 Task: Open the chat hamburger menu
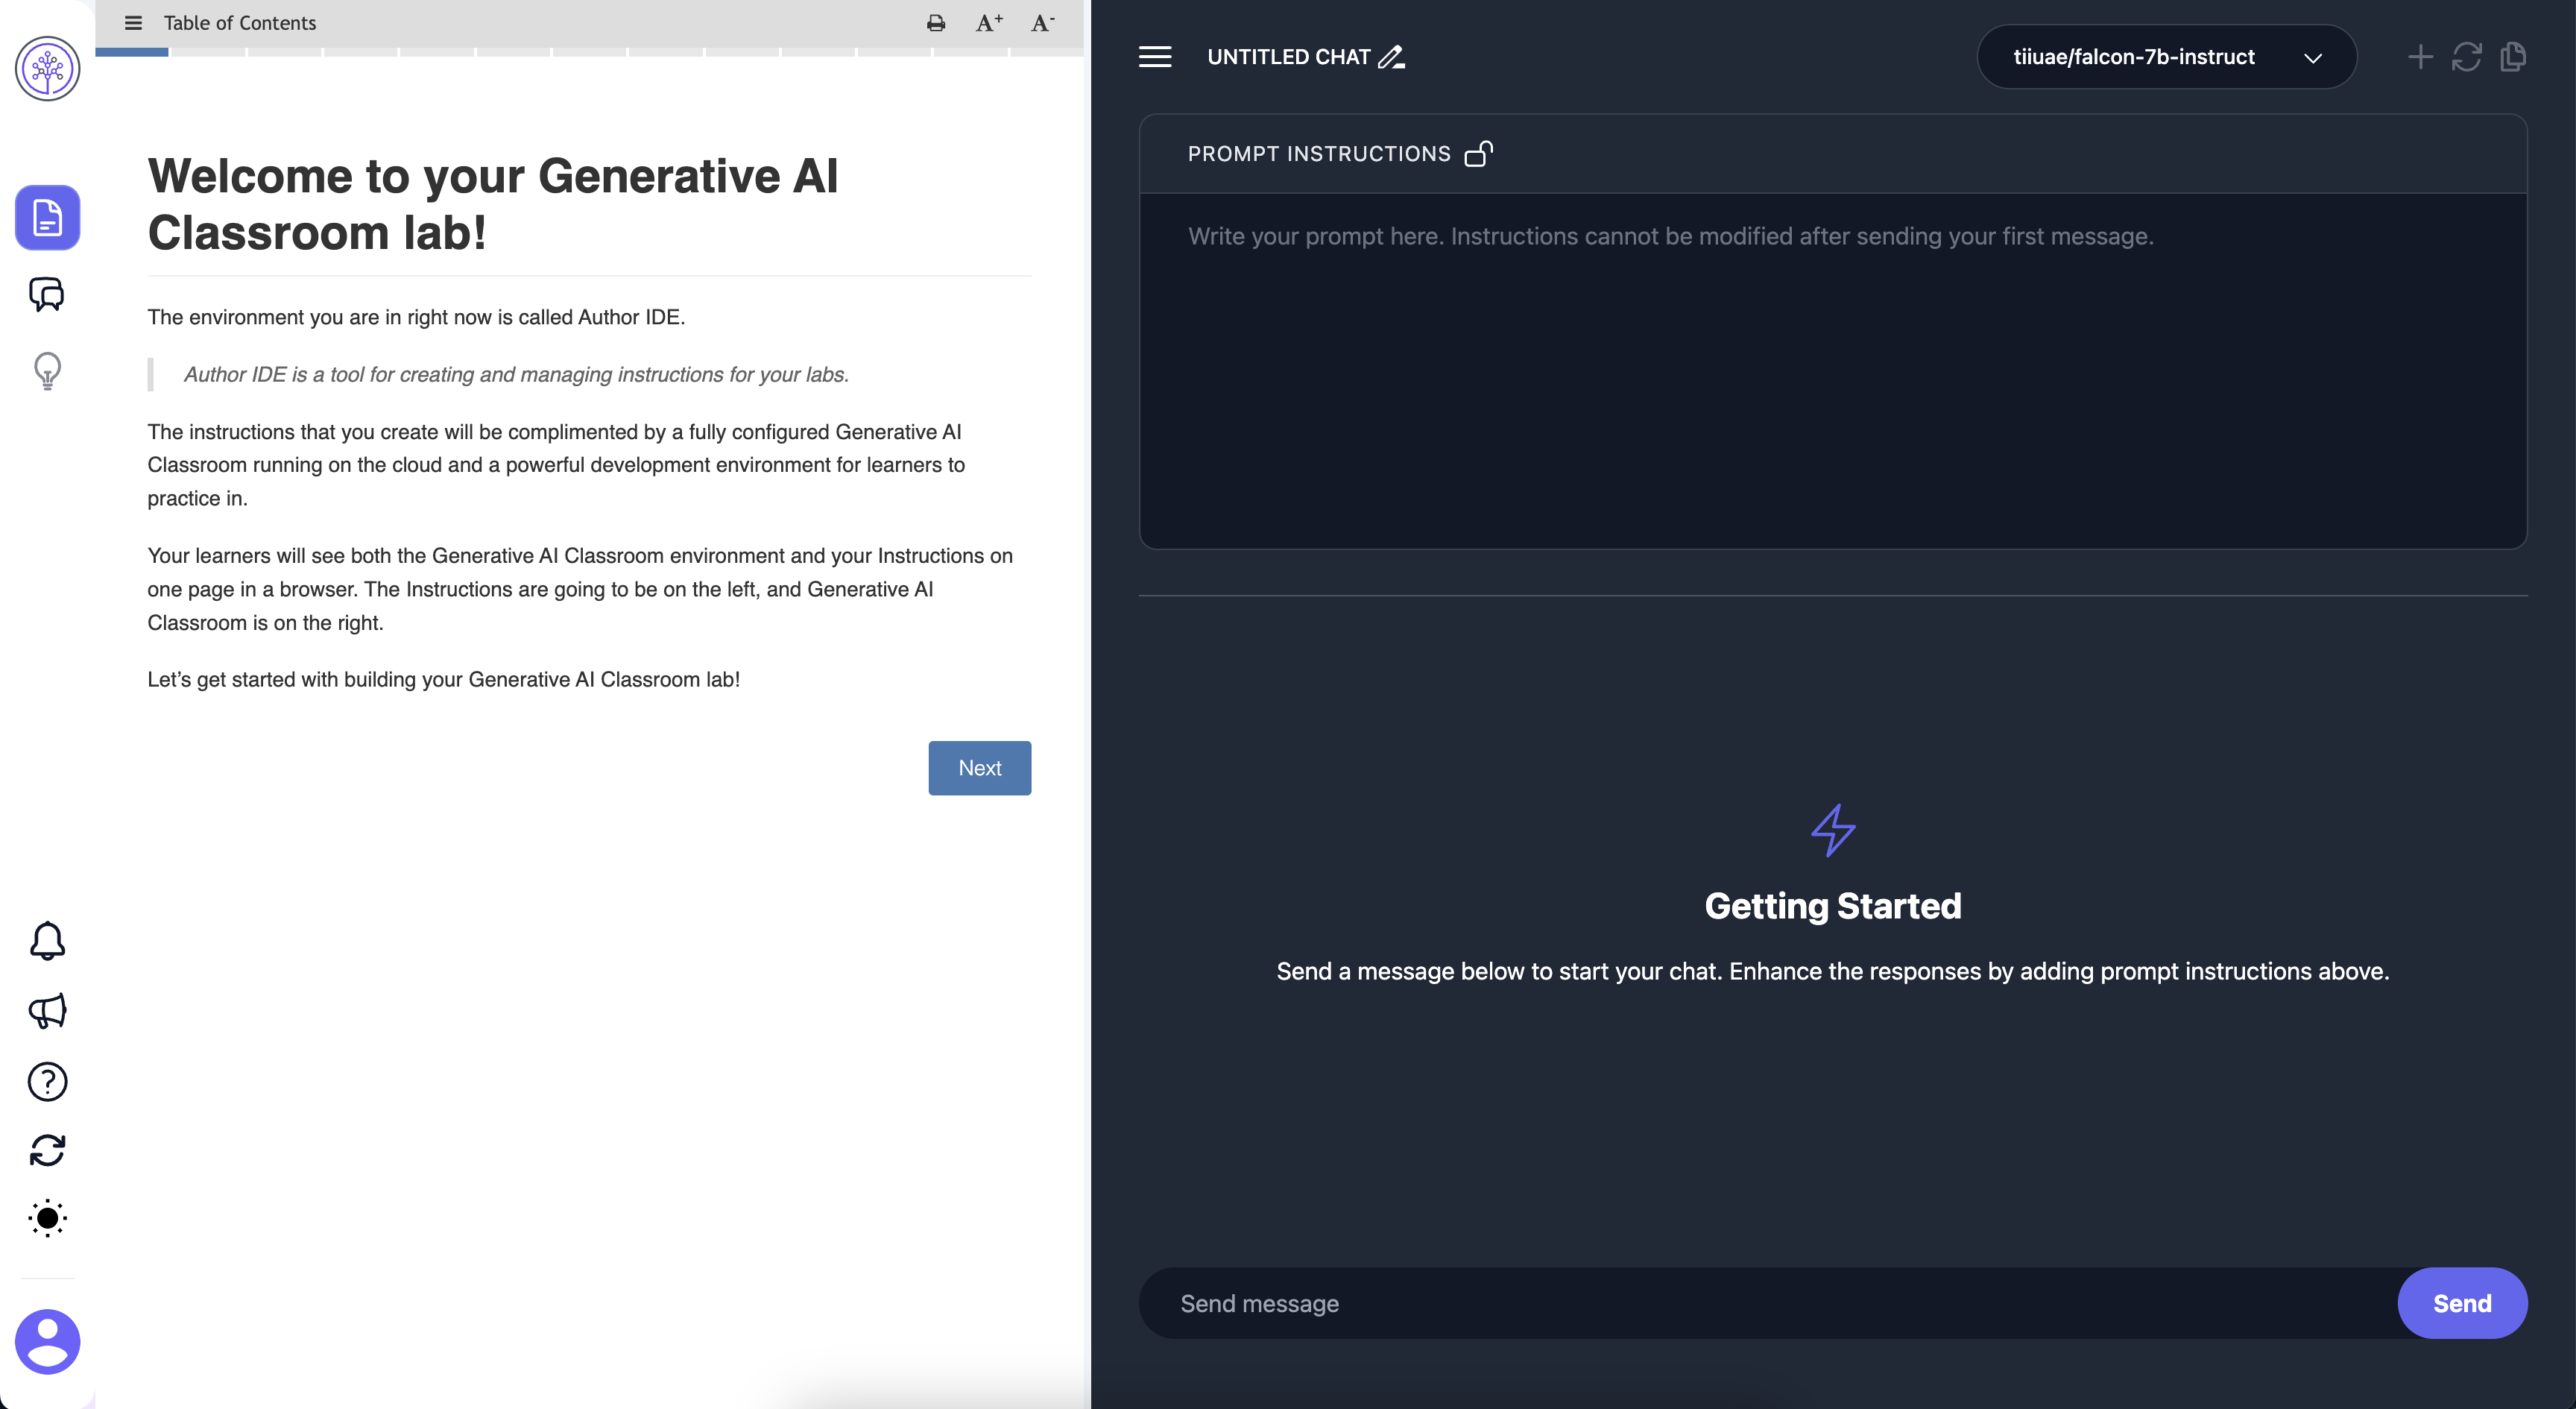pos(1155,57)
